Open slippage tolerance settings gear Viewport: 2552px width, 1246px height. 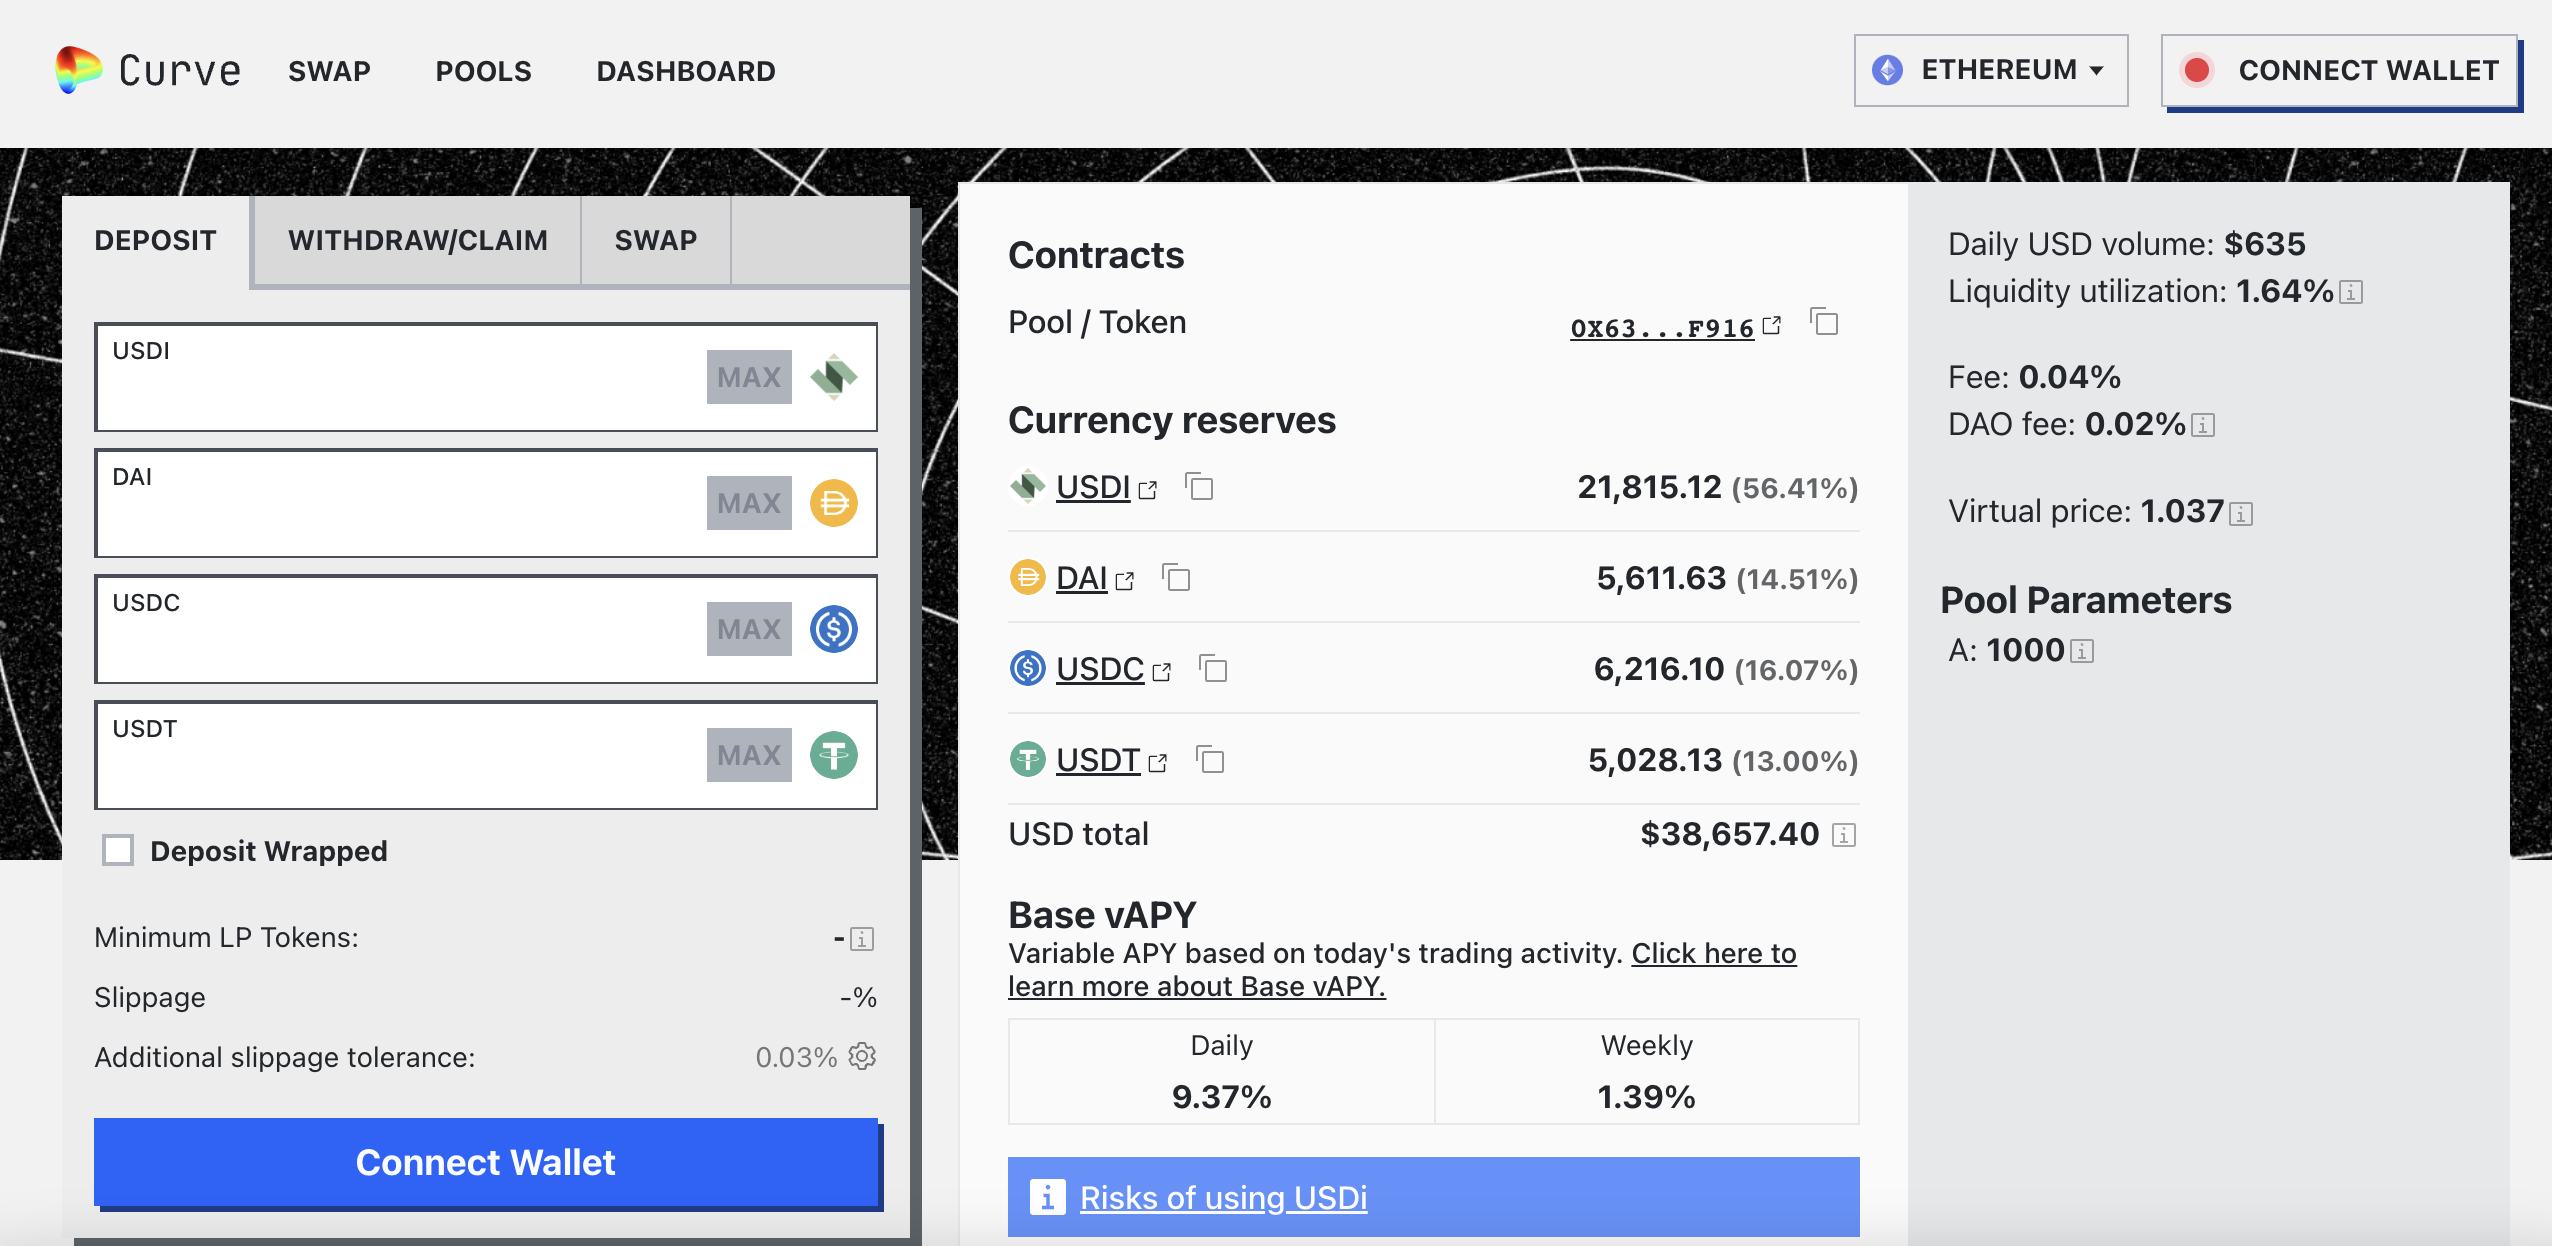[x=862, y=1056]
